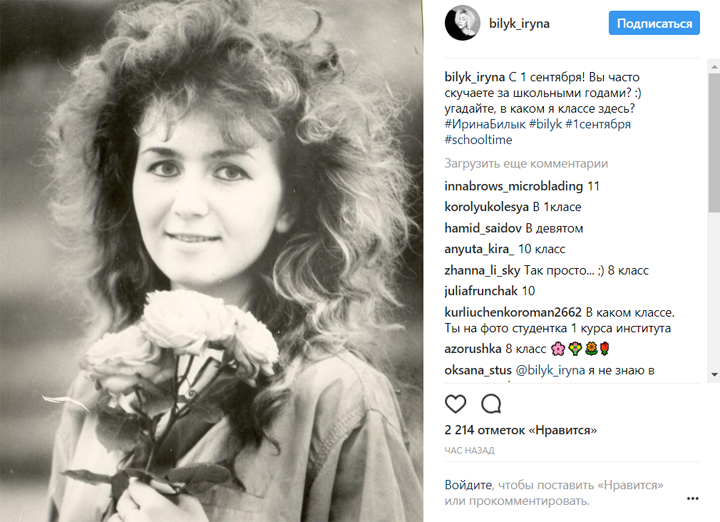Click the bilyk_iryna profile avatar
Image resolution: width=720 pixels, height=522 pixels.
click(462, 23)
